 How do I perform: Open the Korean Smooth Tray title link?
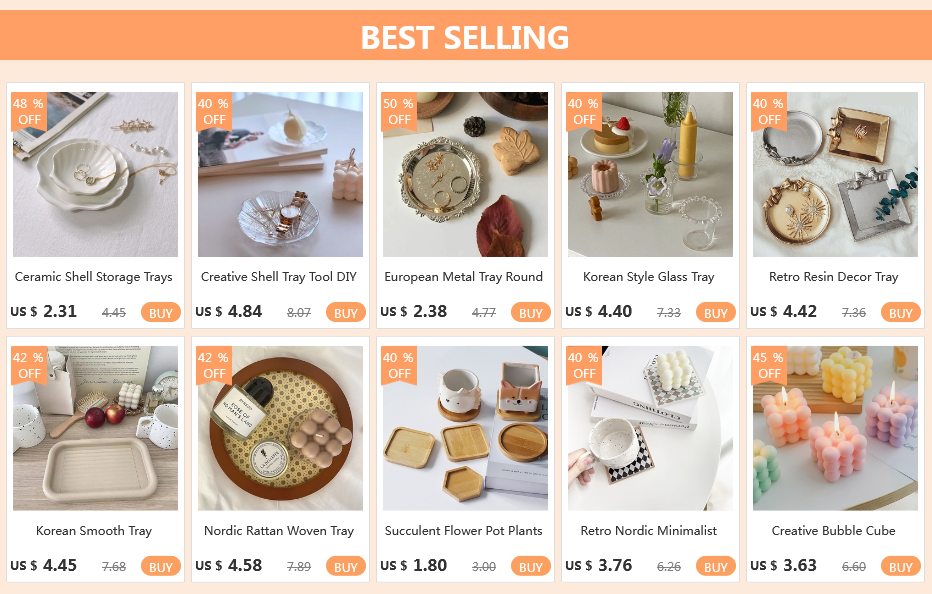pos(94,531)
